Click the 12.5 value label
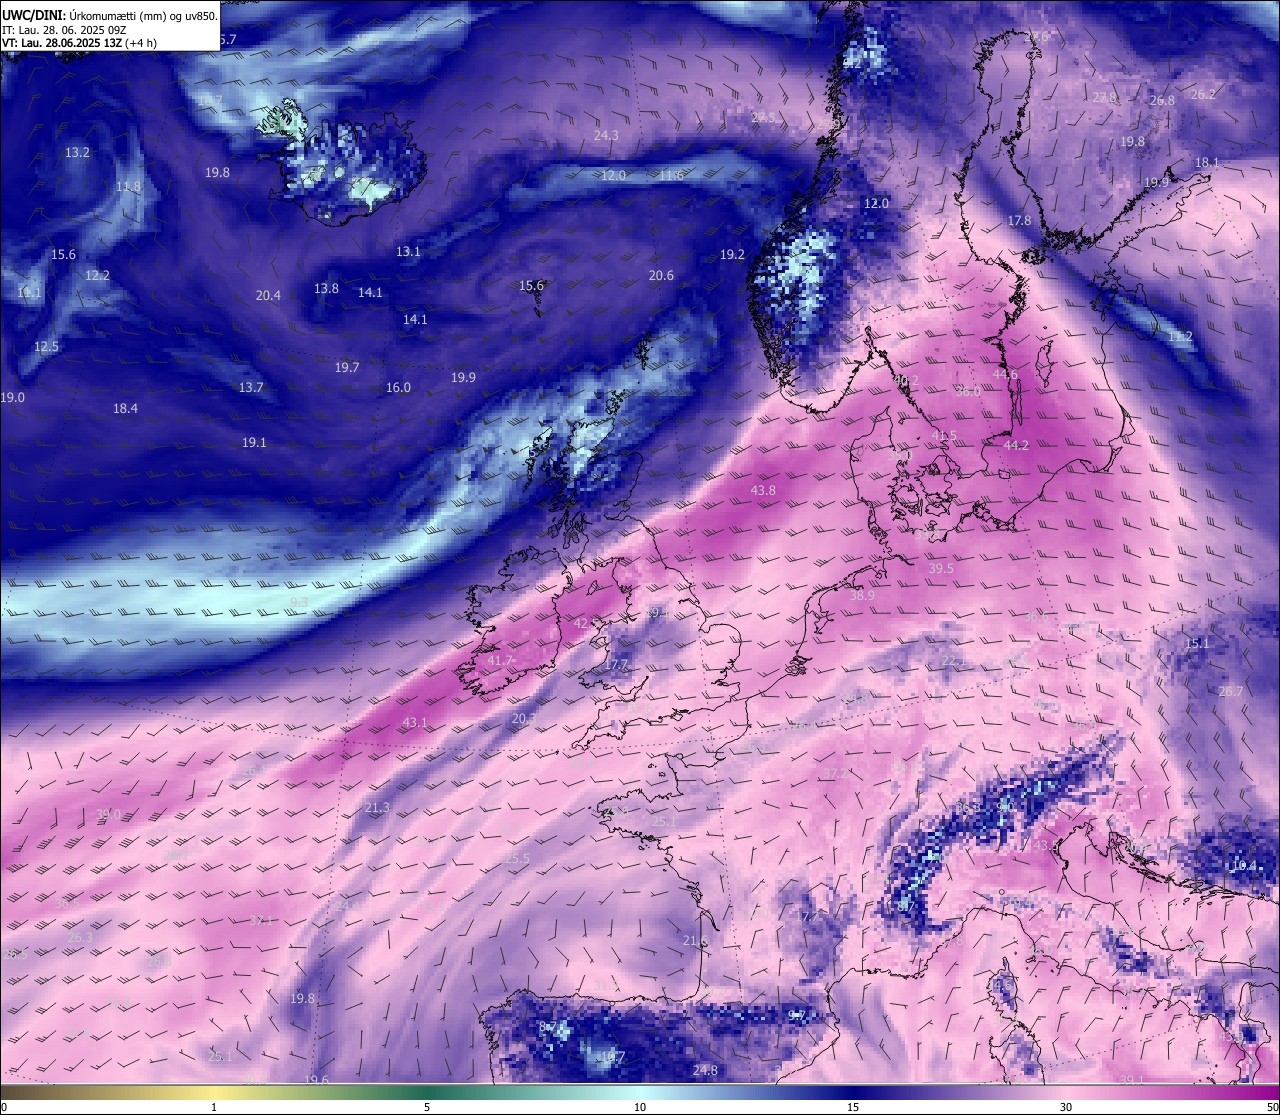The height and width of the screenshot is (1115, 1280). pos(46,347)
